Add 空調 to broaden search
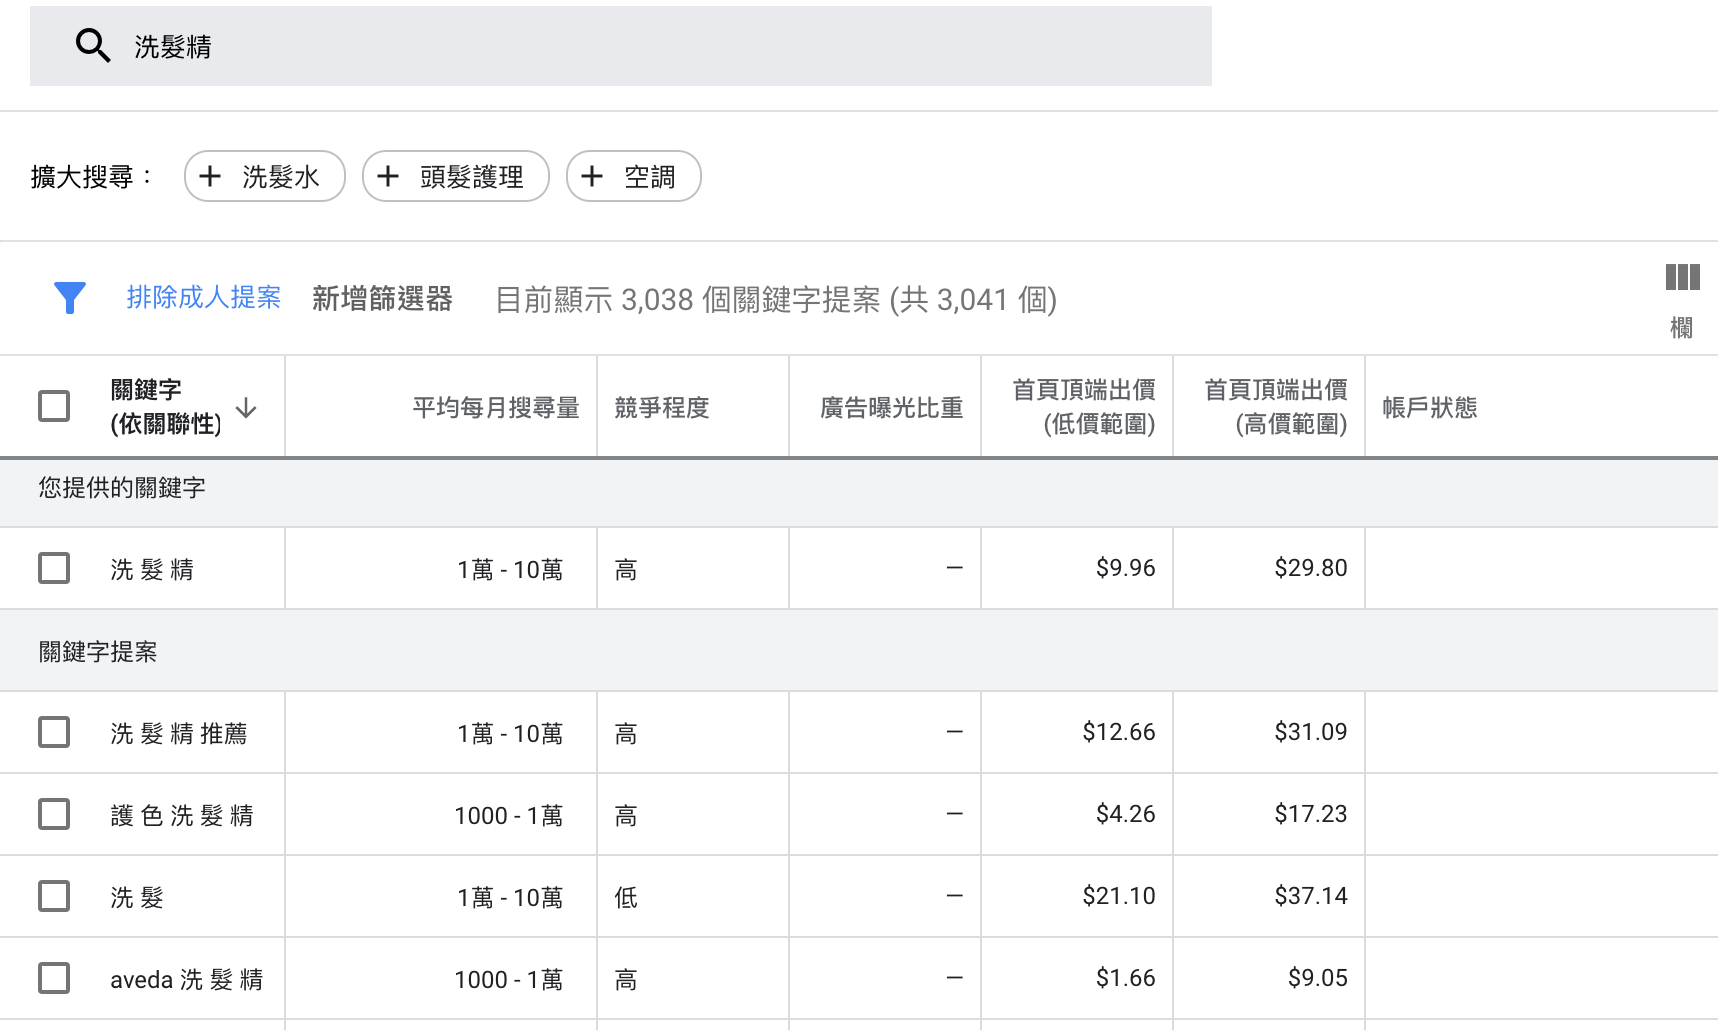 pyautogui.click(x=634, y=176)
